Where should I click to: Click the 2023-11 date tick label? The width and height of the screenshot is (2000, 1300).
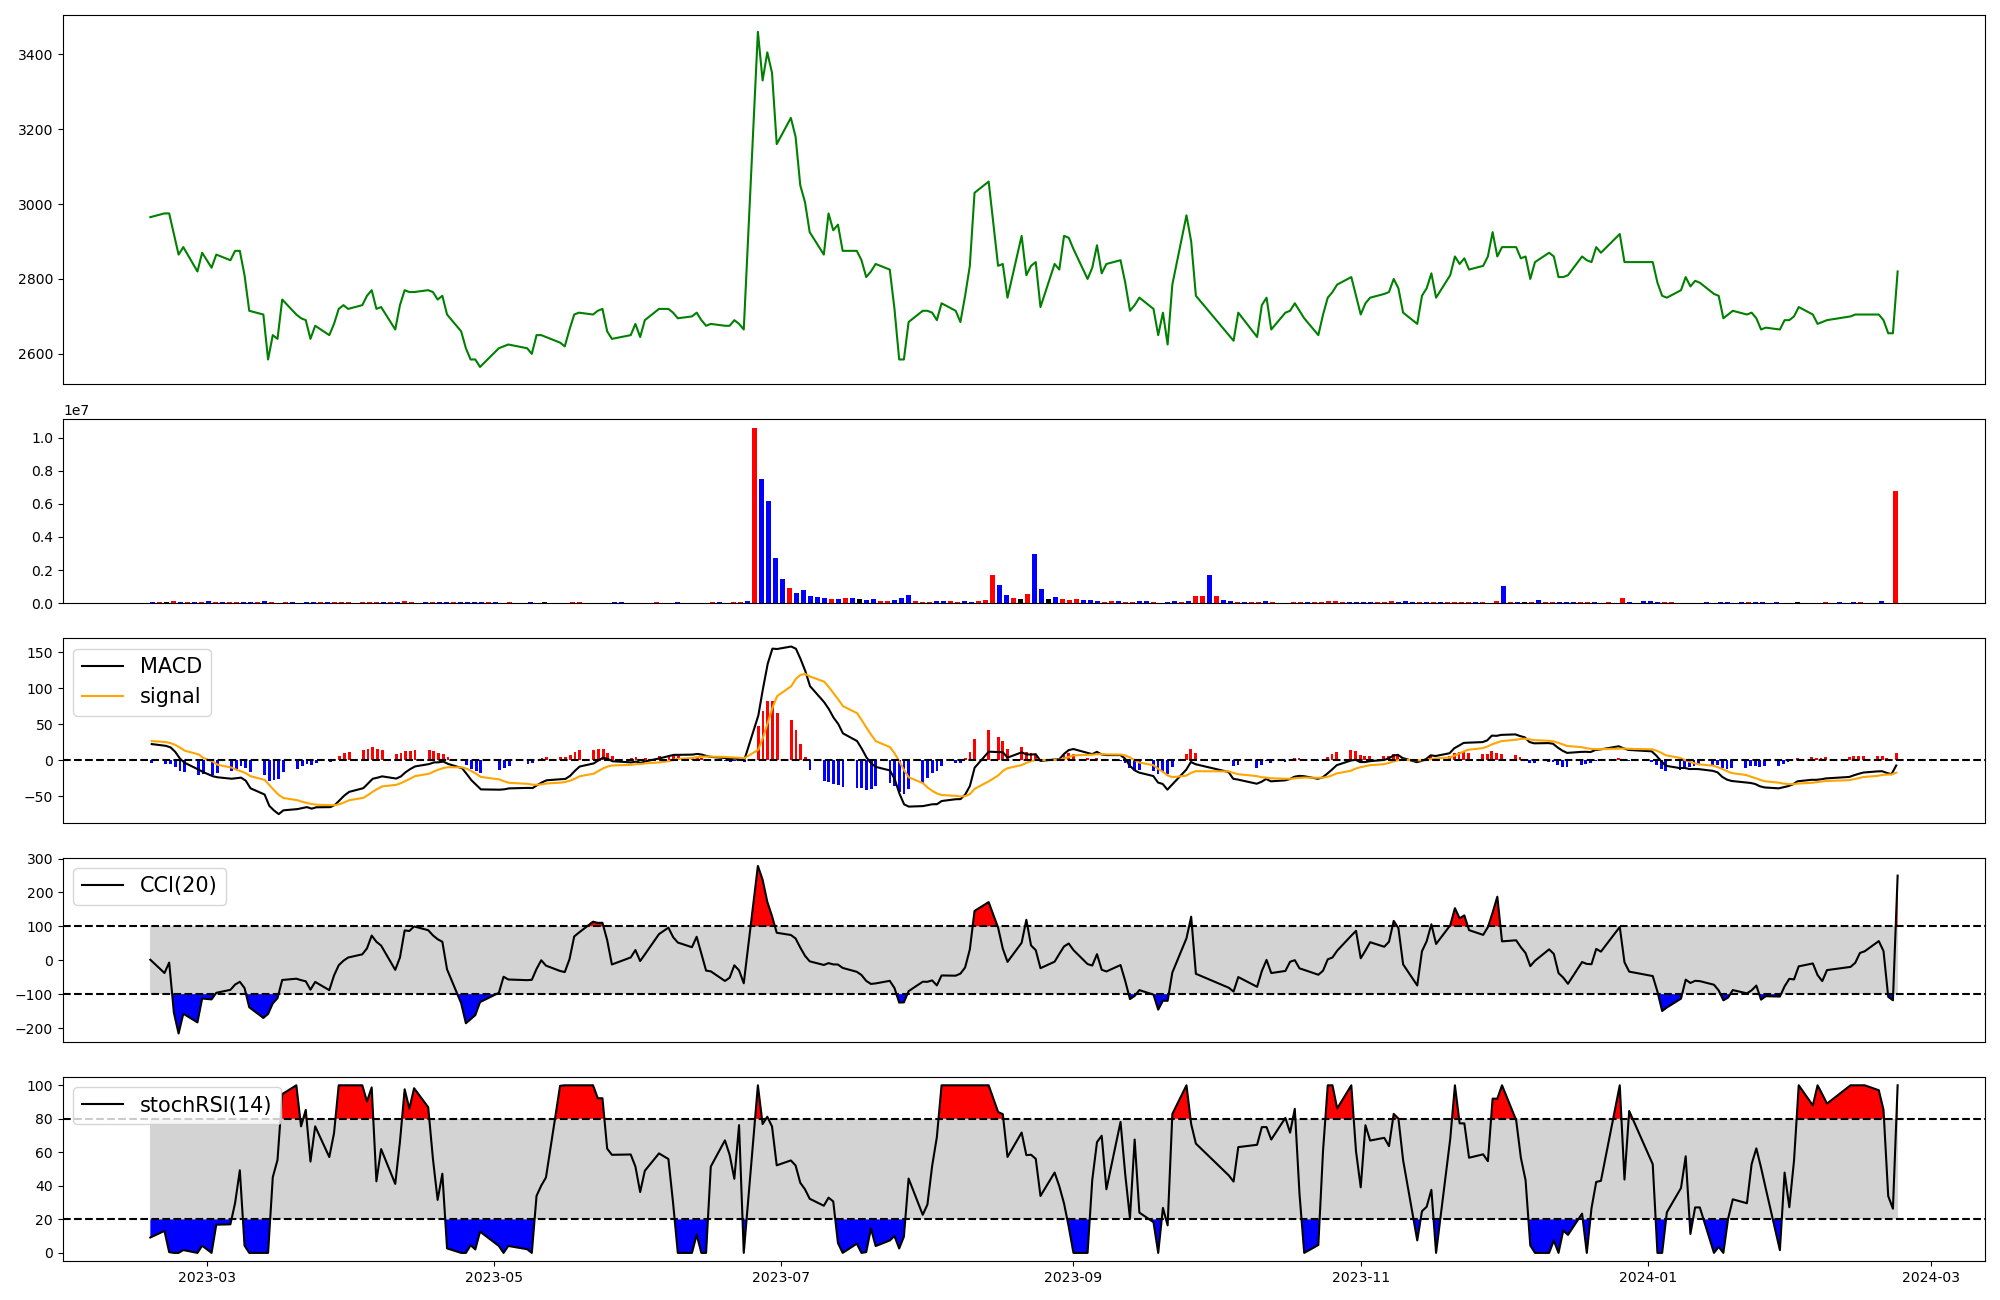point(1361,1277)
